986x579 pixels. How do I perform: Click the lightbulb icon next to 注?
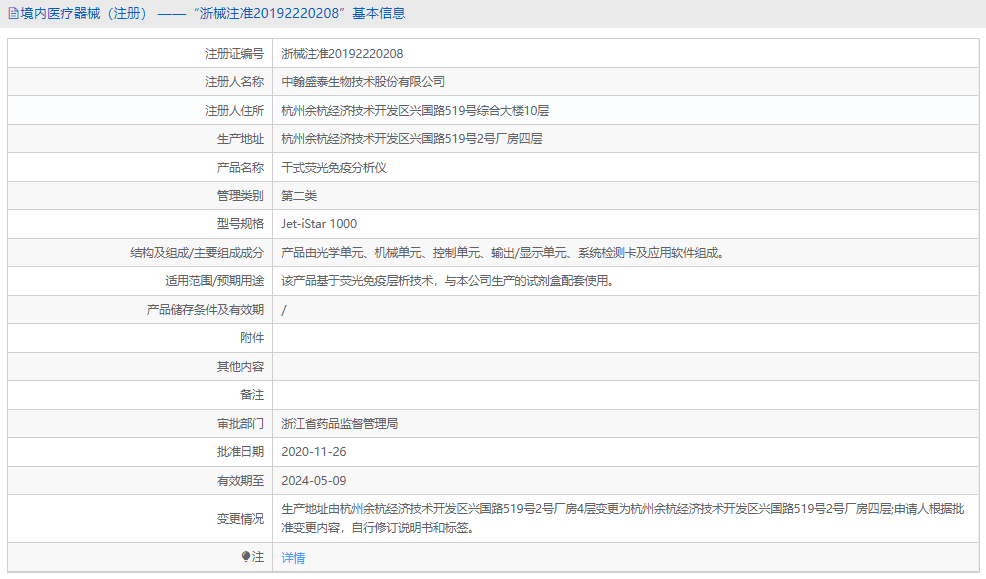(246, 556)
